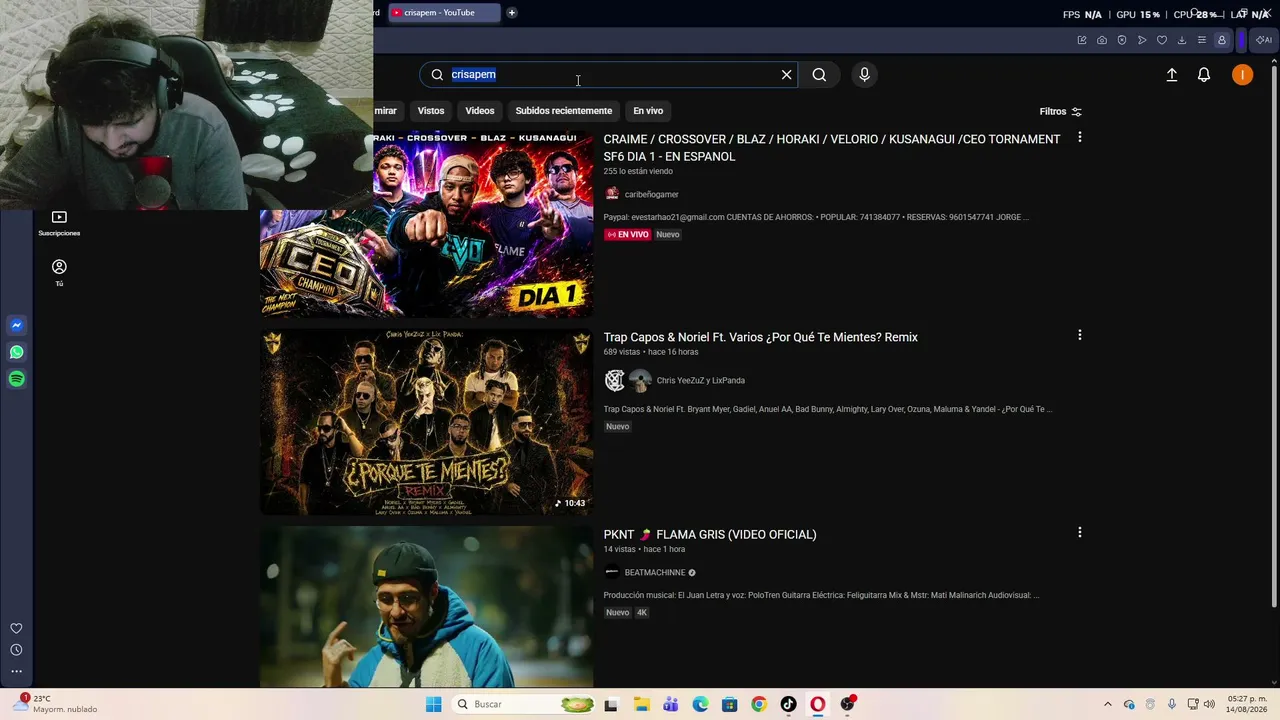Open the Filtros search filters

coord(1060,112)
